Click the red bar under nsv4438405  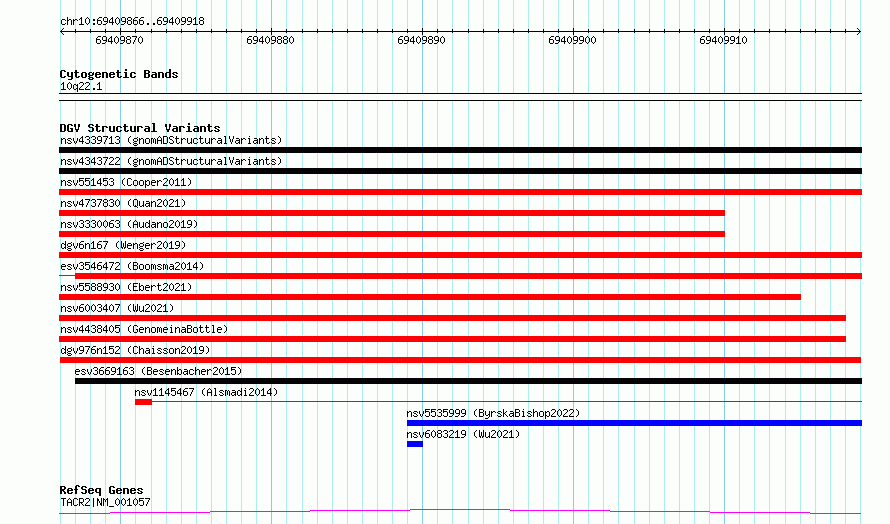[x=452, y=339]
